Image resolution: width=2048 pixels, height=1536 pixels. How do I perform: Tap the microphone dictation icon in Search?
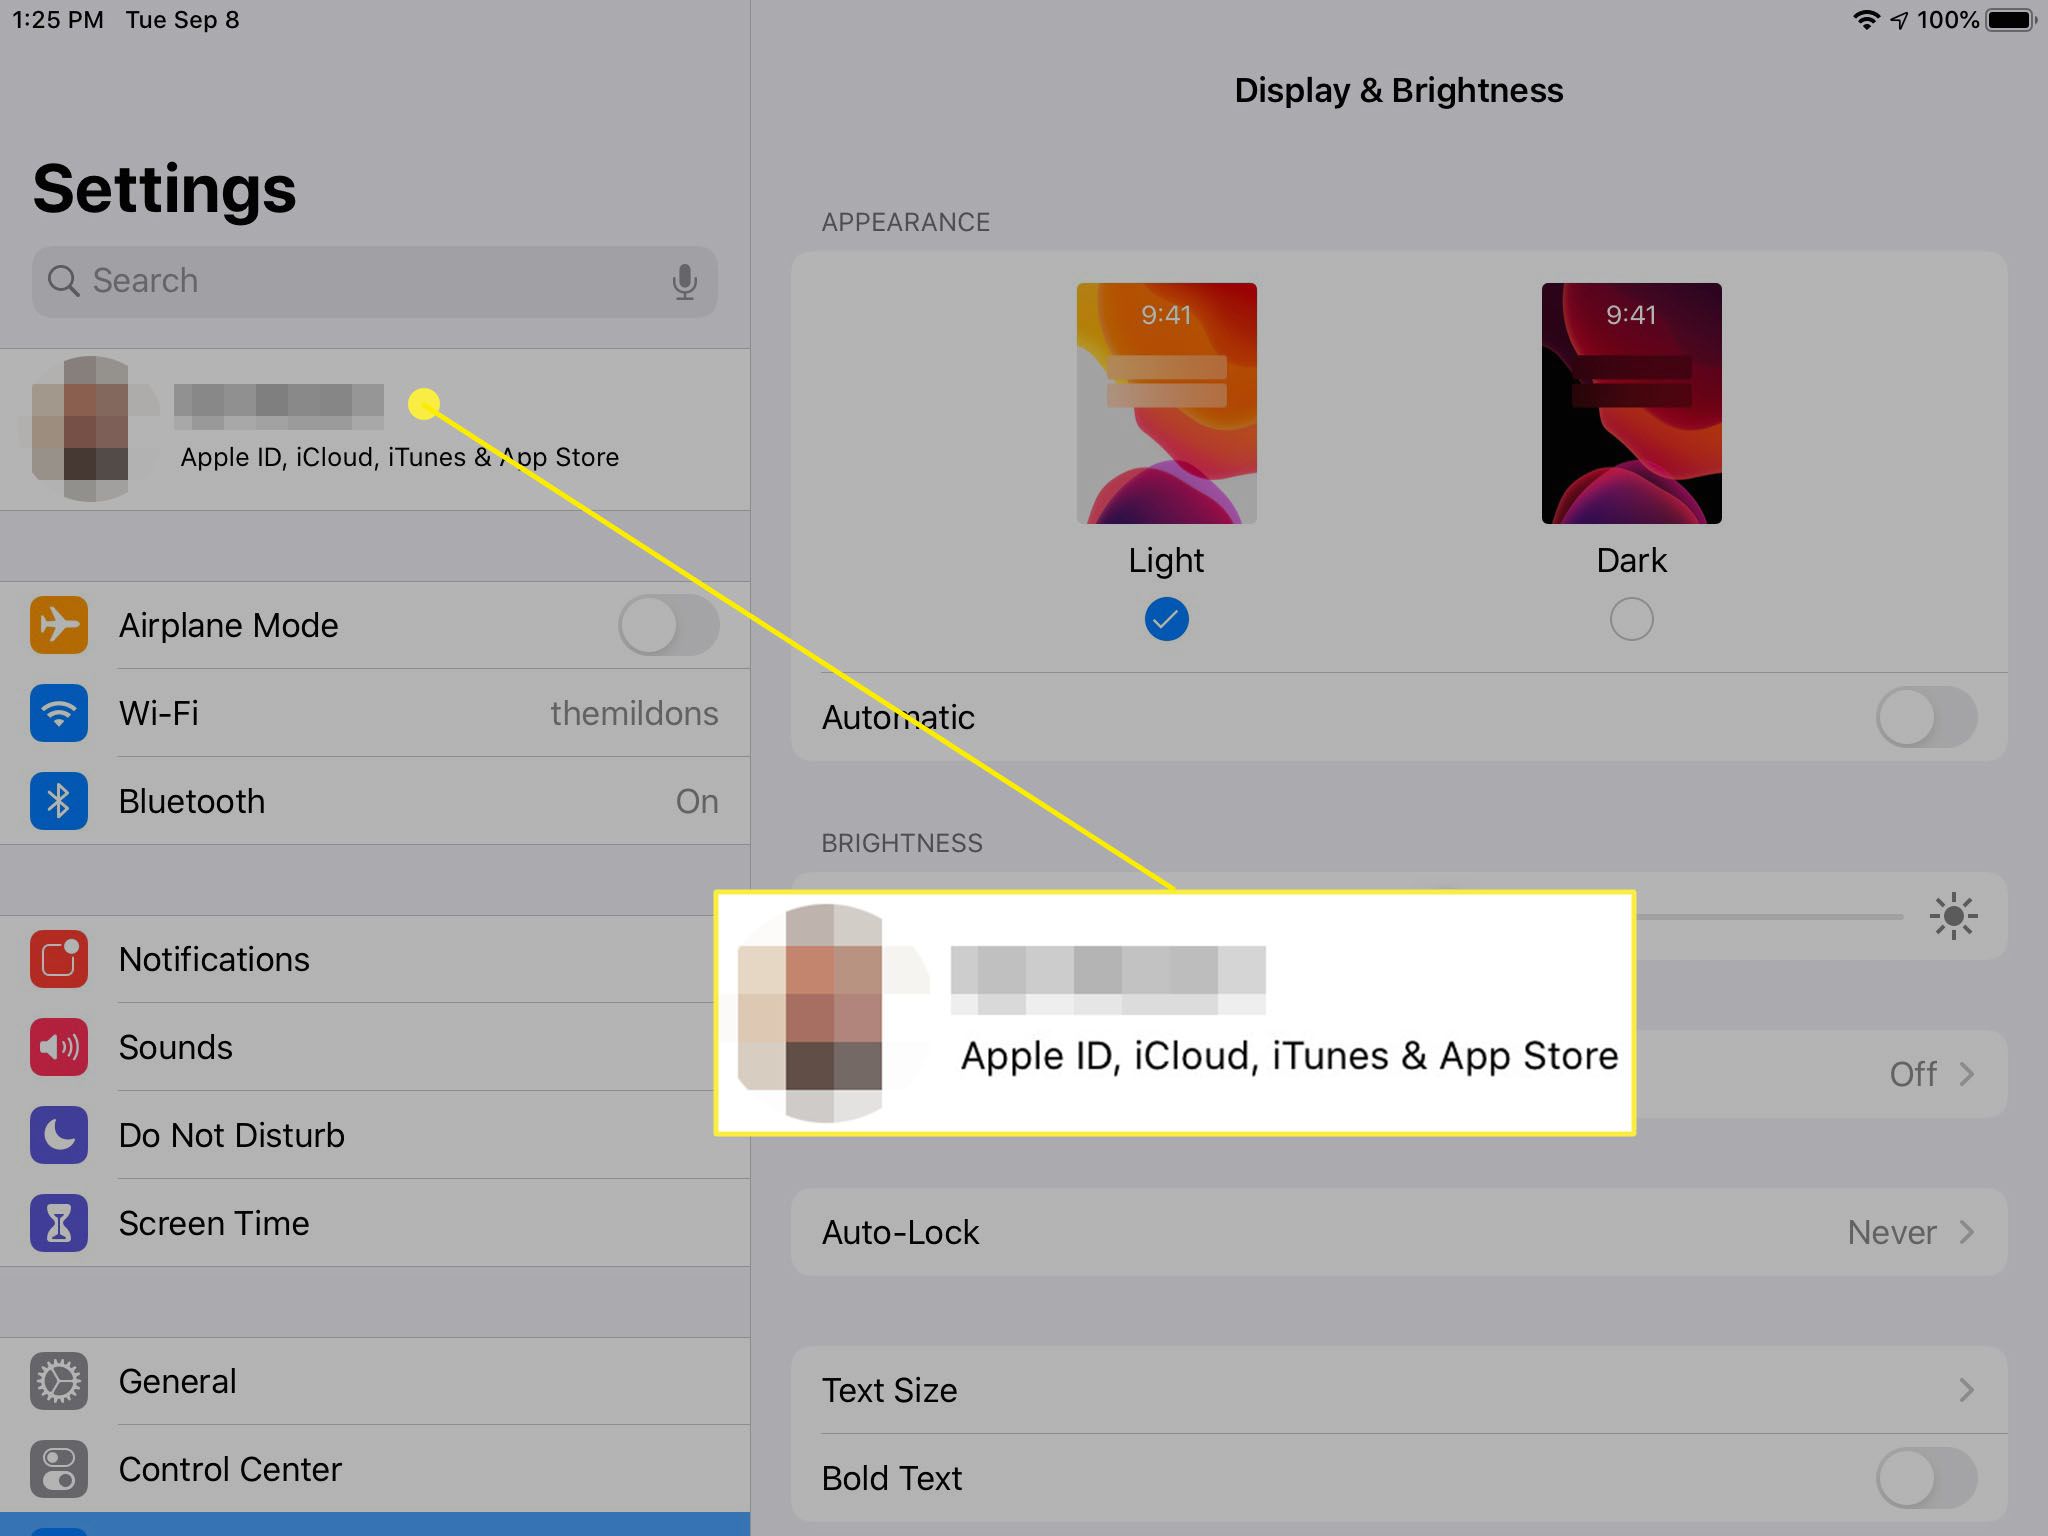685,282
